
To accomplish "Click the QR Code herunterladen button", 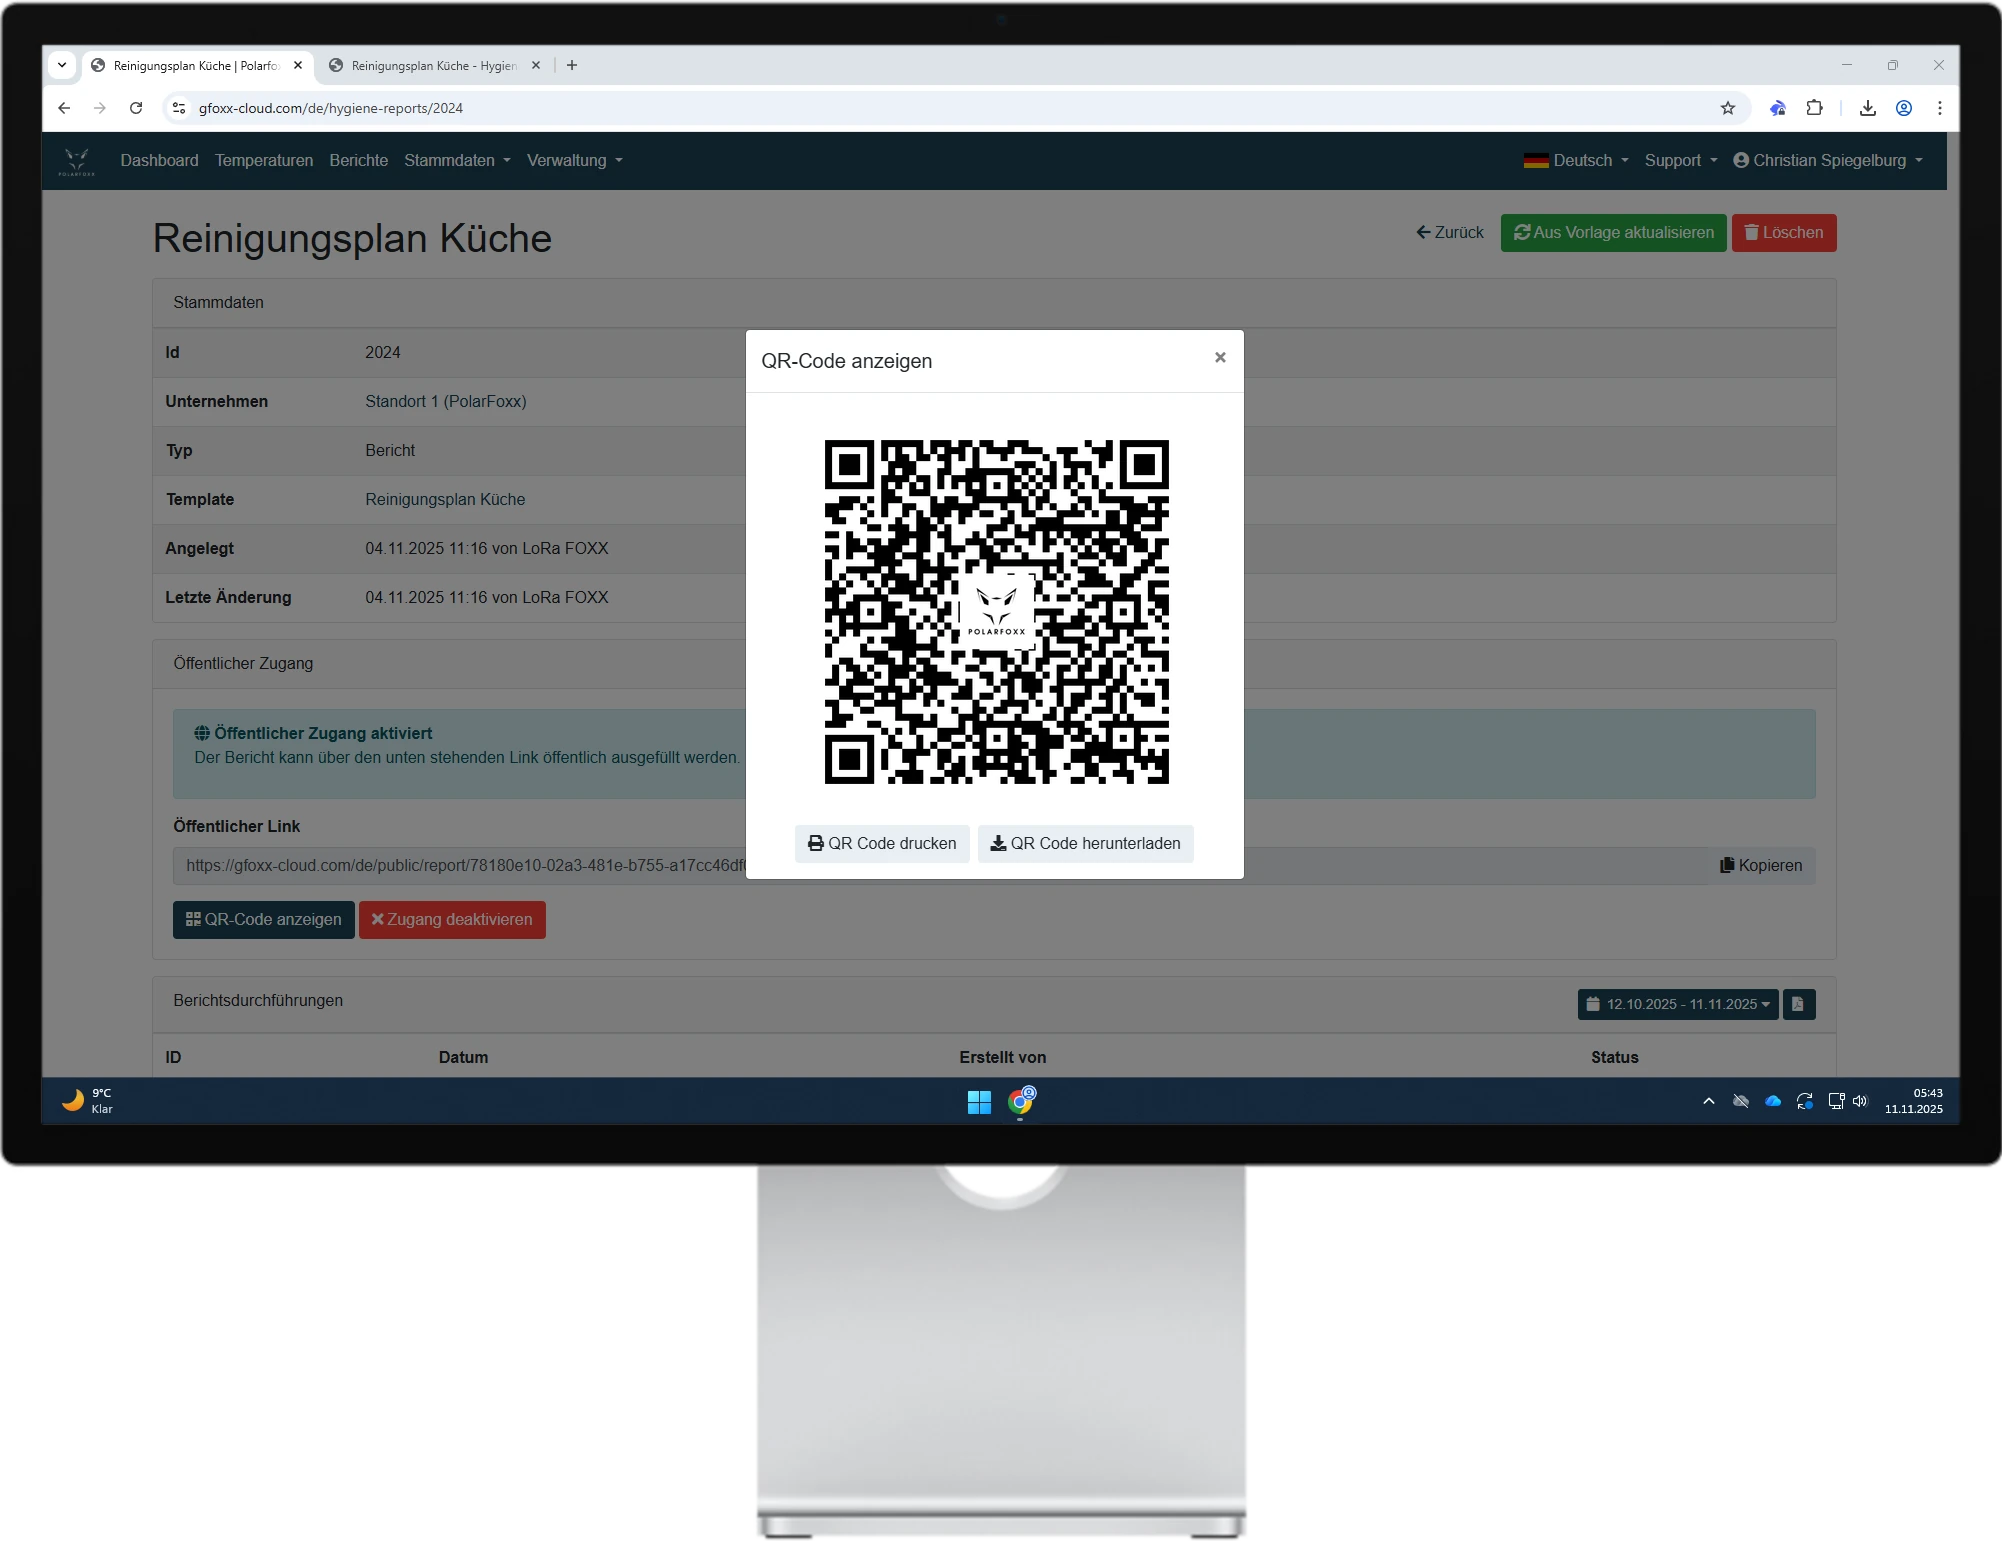I will (x=1085, y=844).
